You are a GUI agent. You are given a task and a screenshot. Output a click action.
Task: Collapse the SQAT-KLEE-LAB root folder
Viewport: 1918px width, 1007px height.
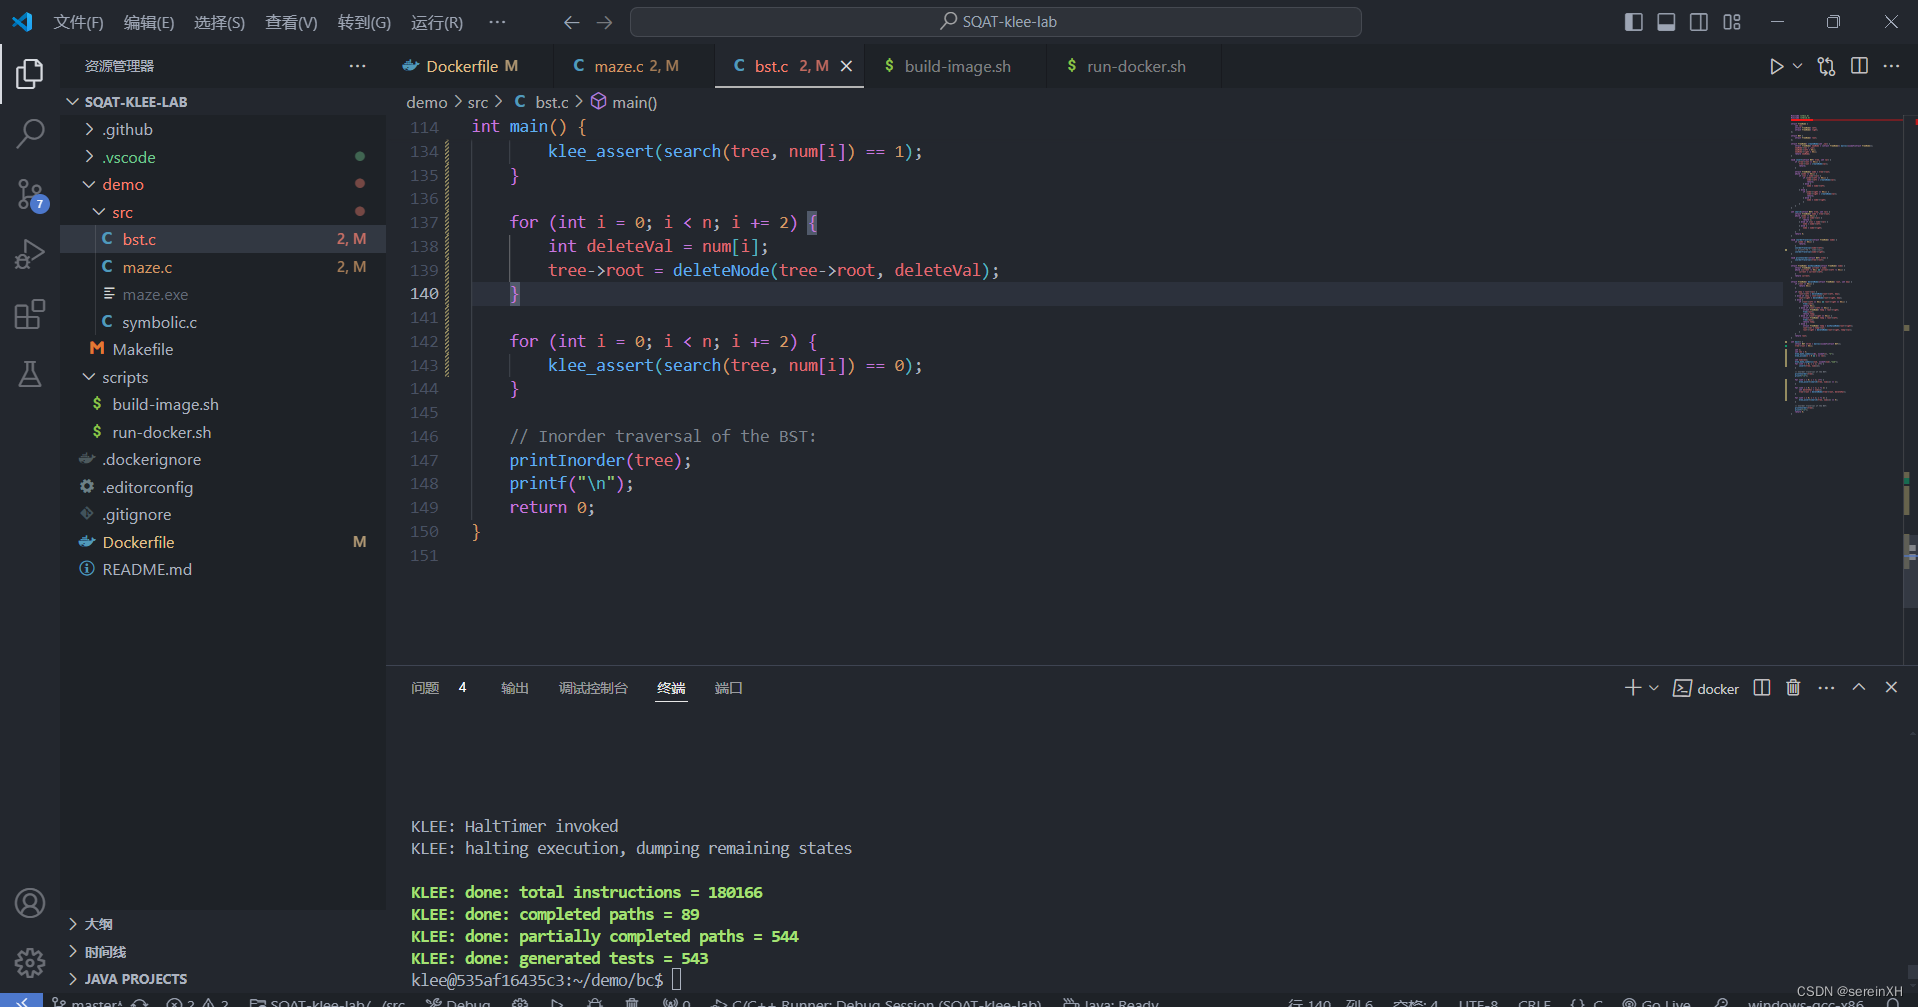223,102
